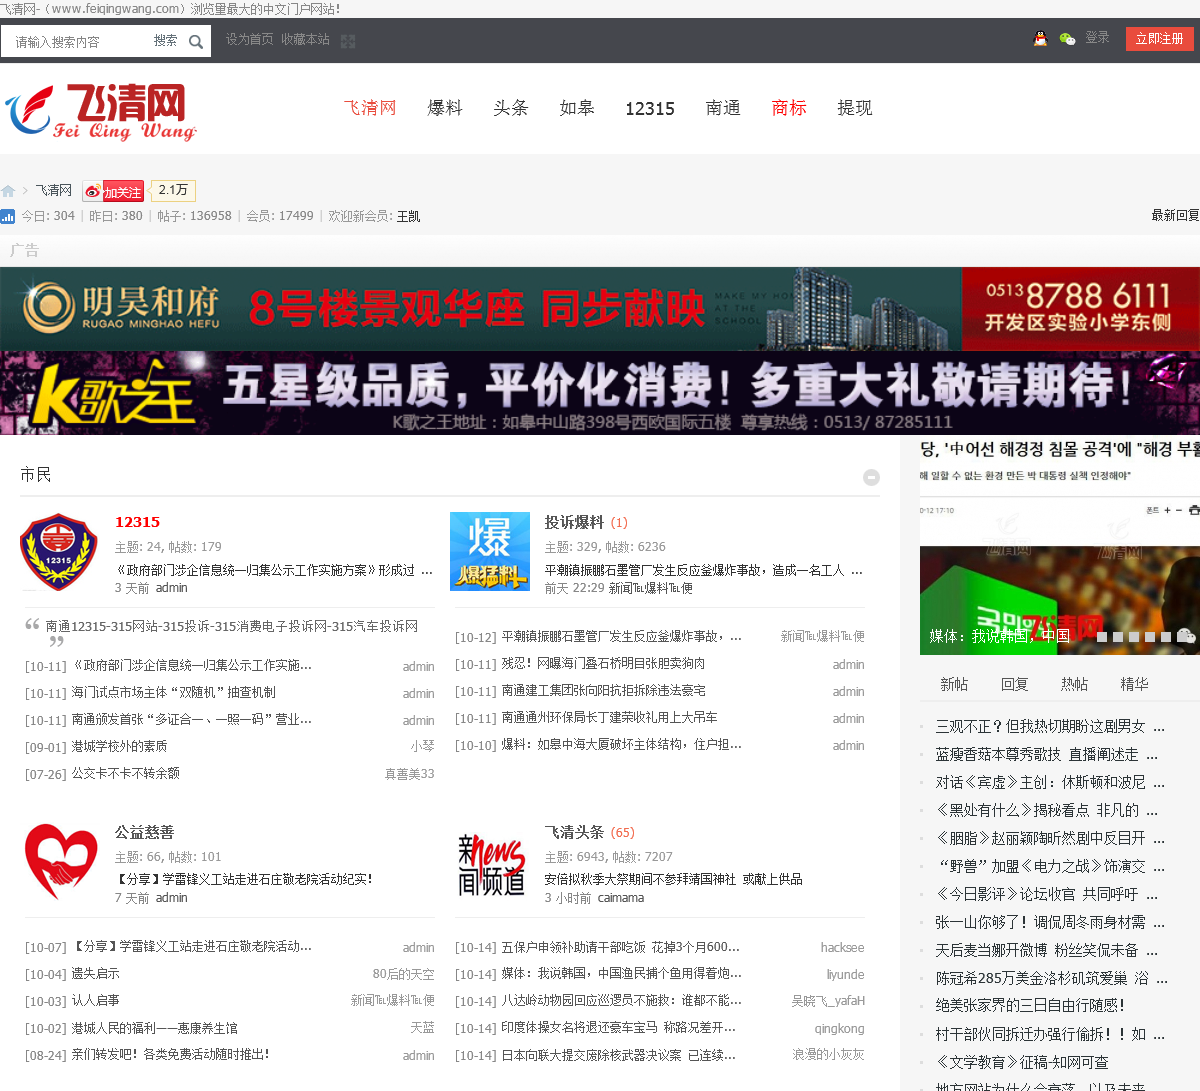Click the blue statistics chart icon
Image resolution: width=1200 pixels, height=1091 pixels.
click(x=8, y=216)
